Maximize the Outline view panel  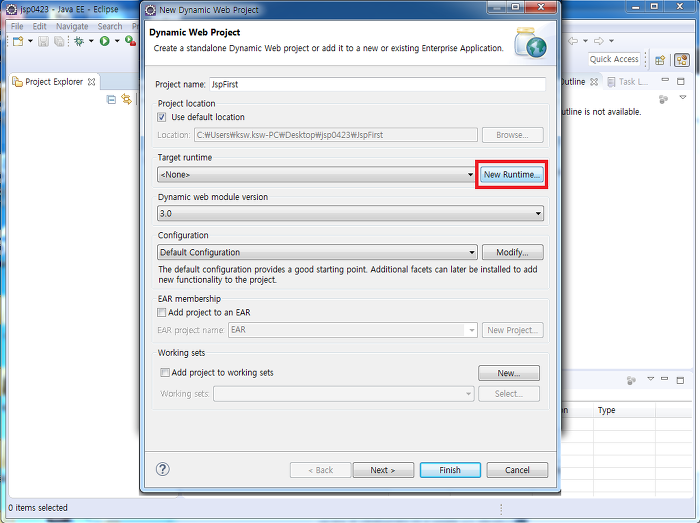[x=681, y=81]
